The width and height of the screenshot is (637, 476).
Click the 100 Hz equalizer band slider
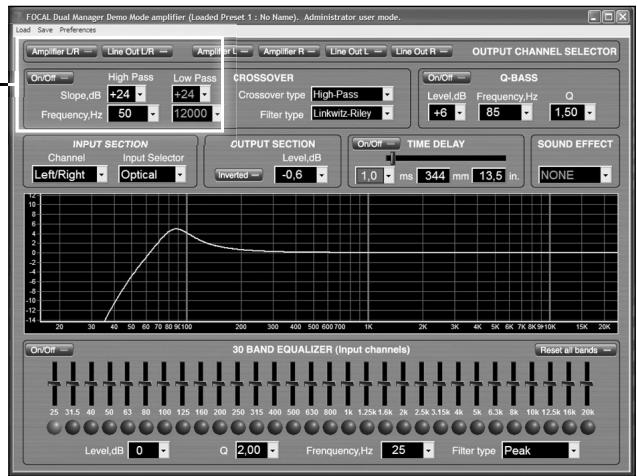(164, 383)
